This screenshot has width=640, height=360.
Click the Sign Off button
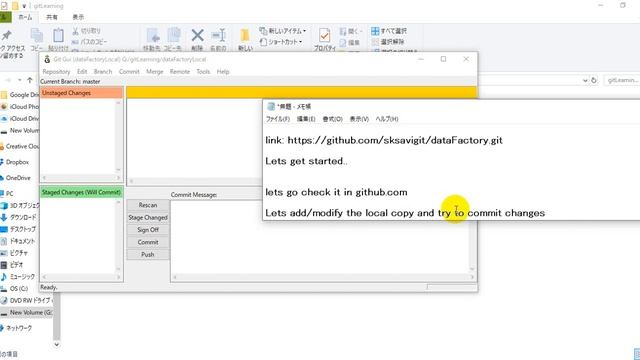pos(148,230)
